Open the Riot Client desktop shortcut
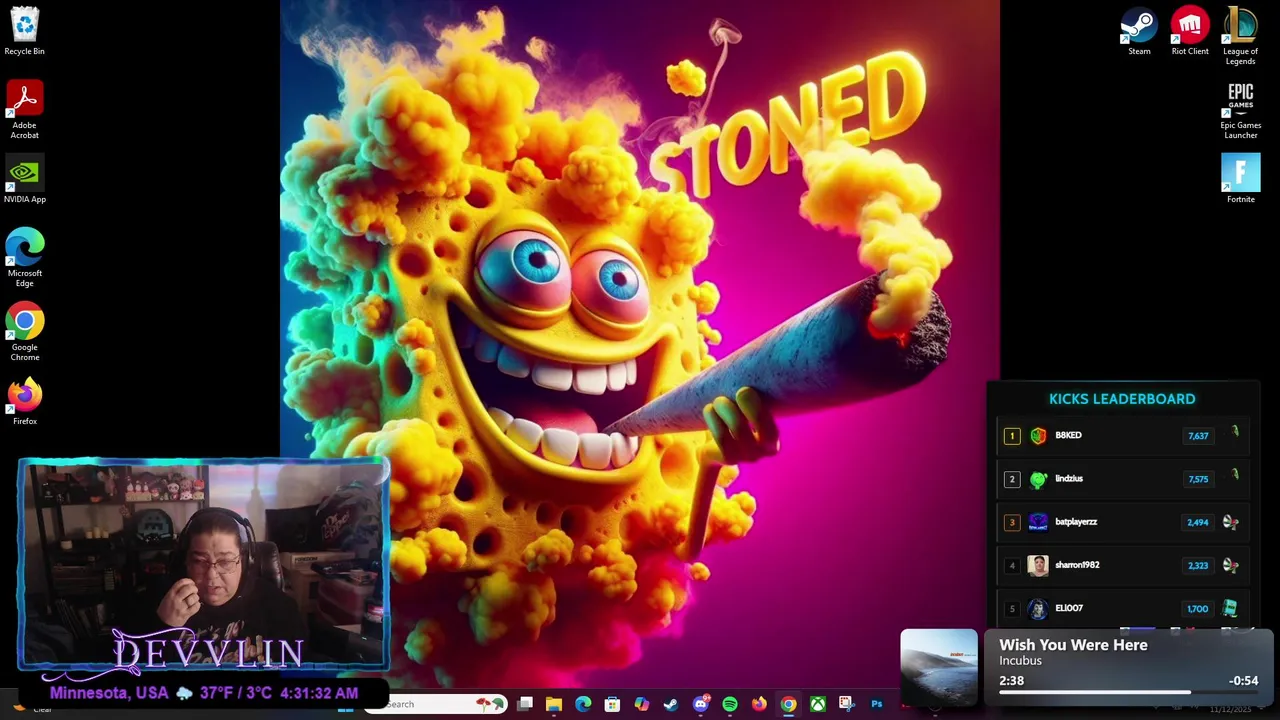The width and height of the screenshot is (1280, 720). tap(1190, 31)
